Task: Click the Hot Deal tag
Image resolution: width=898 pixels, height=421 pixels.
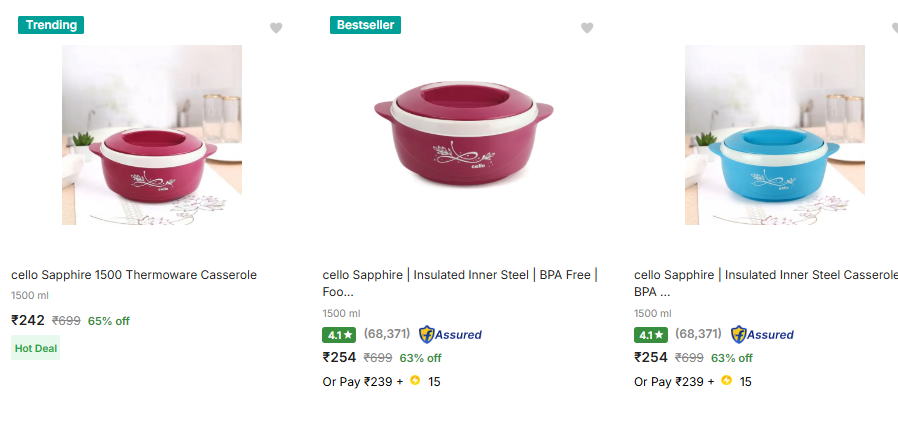Action: tap(35, 348)
